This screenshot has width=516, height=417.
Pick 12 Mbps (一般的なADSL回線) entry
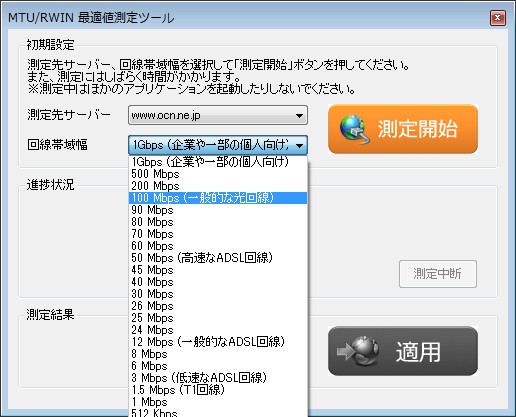(x=218, y=342)
